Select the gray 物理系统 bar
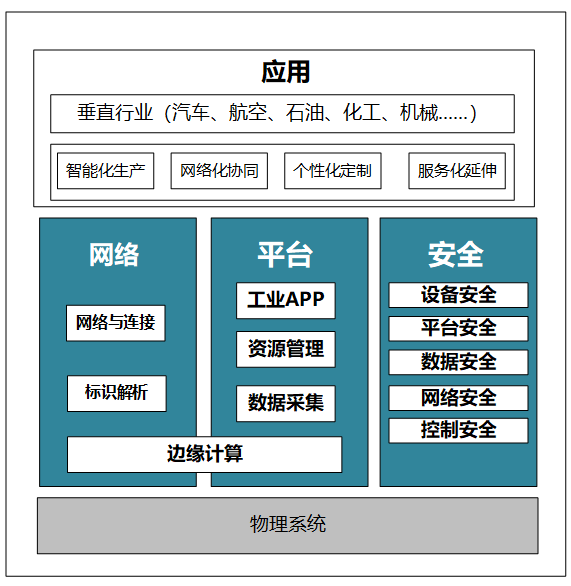The image size is (571, 586). pos(288,525)
